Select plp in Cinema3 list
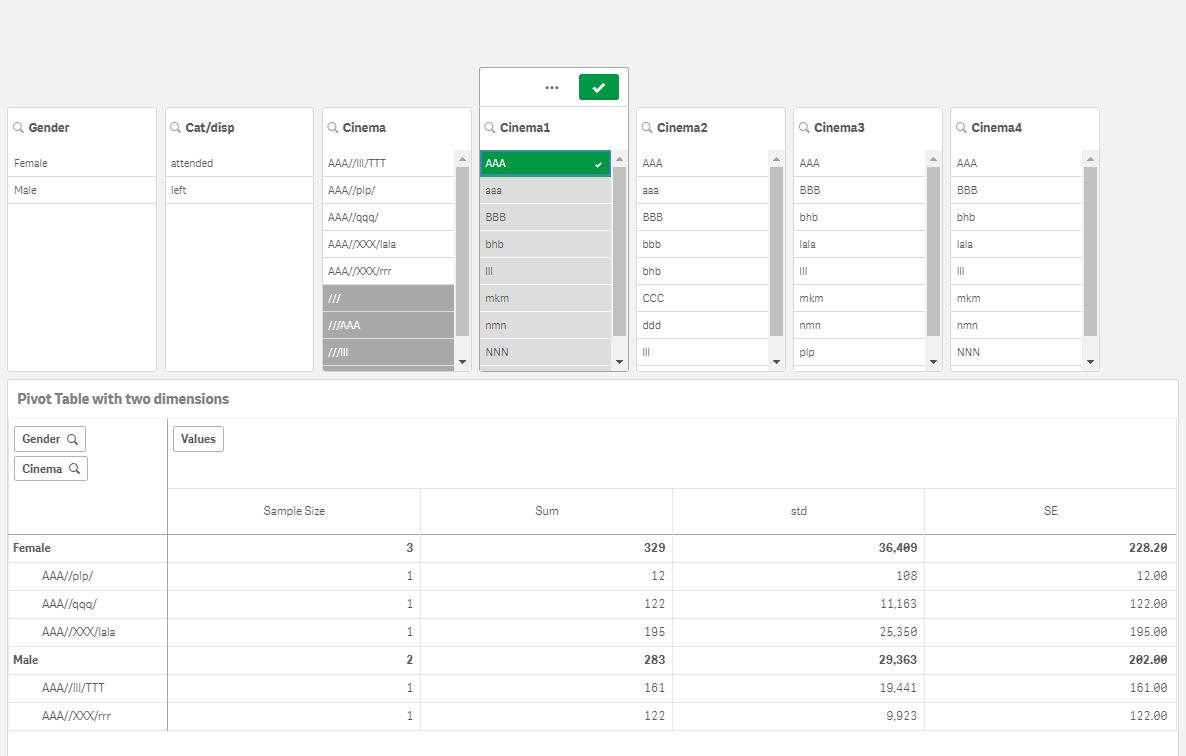Screen dimensions: 1186x756 coord(860,352)
